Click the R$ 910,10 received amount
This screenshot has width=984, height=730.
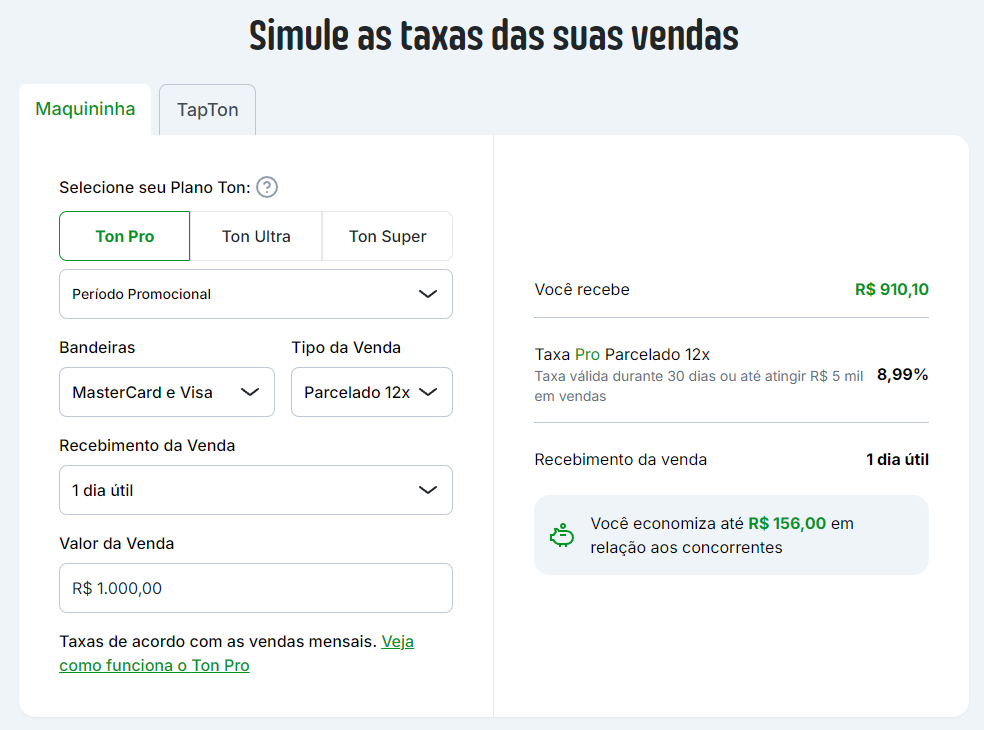pos(892,289)
